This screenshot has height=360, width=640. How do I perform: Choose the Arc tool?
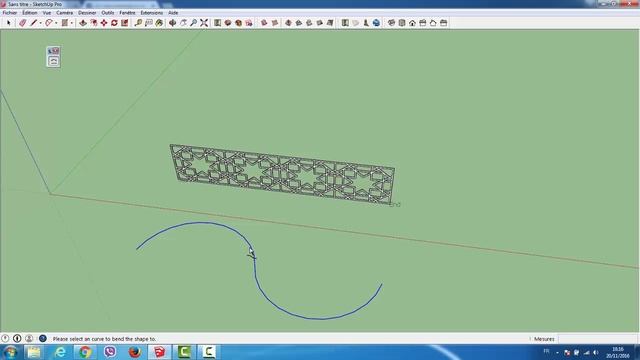click(x=49, y=23)
